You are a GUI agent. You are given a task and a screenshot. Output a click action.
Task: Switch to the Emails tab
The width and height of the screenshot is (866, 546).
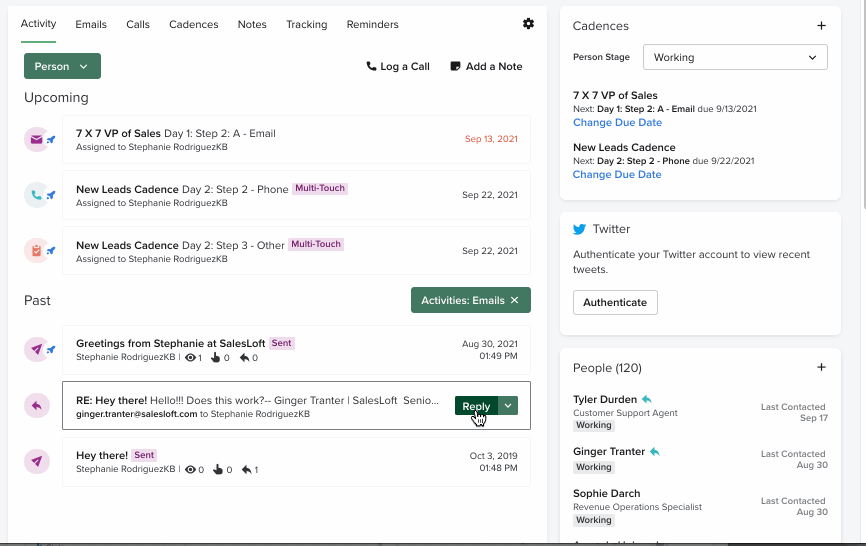91,24
